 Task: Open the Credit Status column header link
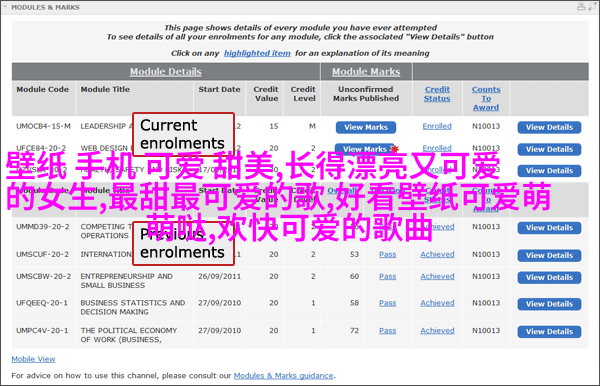(x=437, y=94)
